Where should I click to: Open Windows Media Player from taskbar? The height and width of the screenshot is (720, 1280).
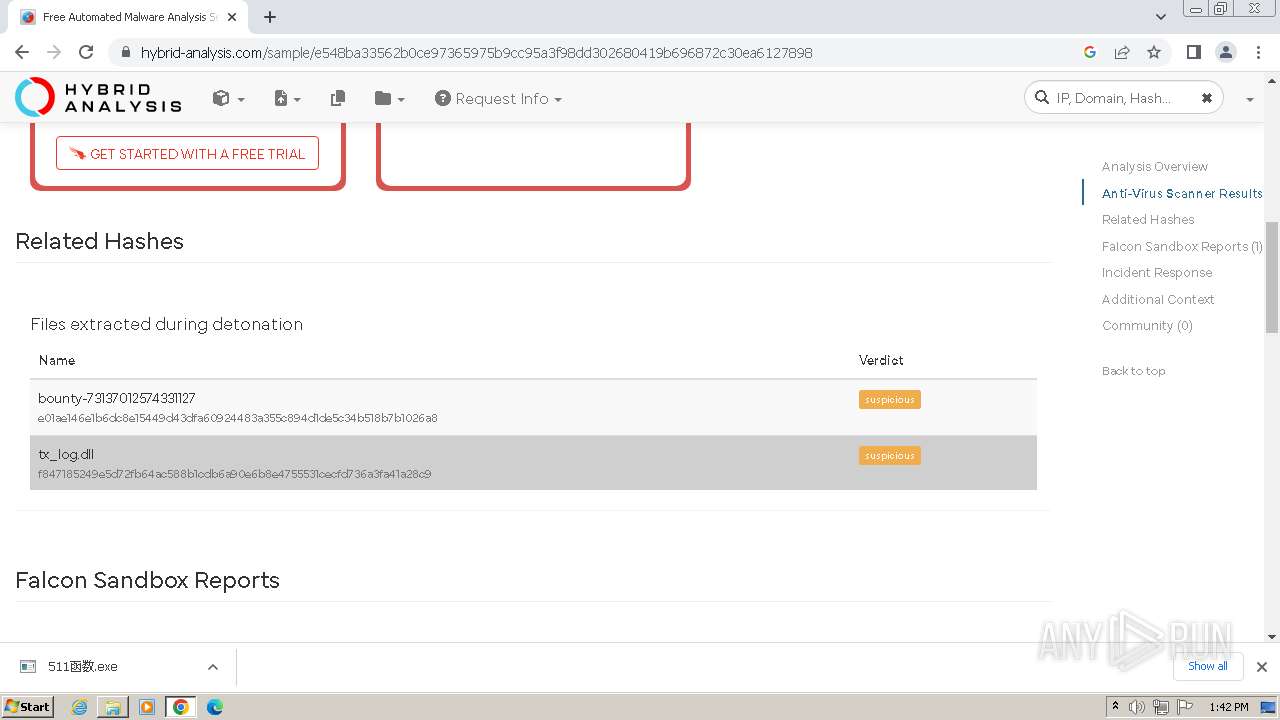147,707
